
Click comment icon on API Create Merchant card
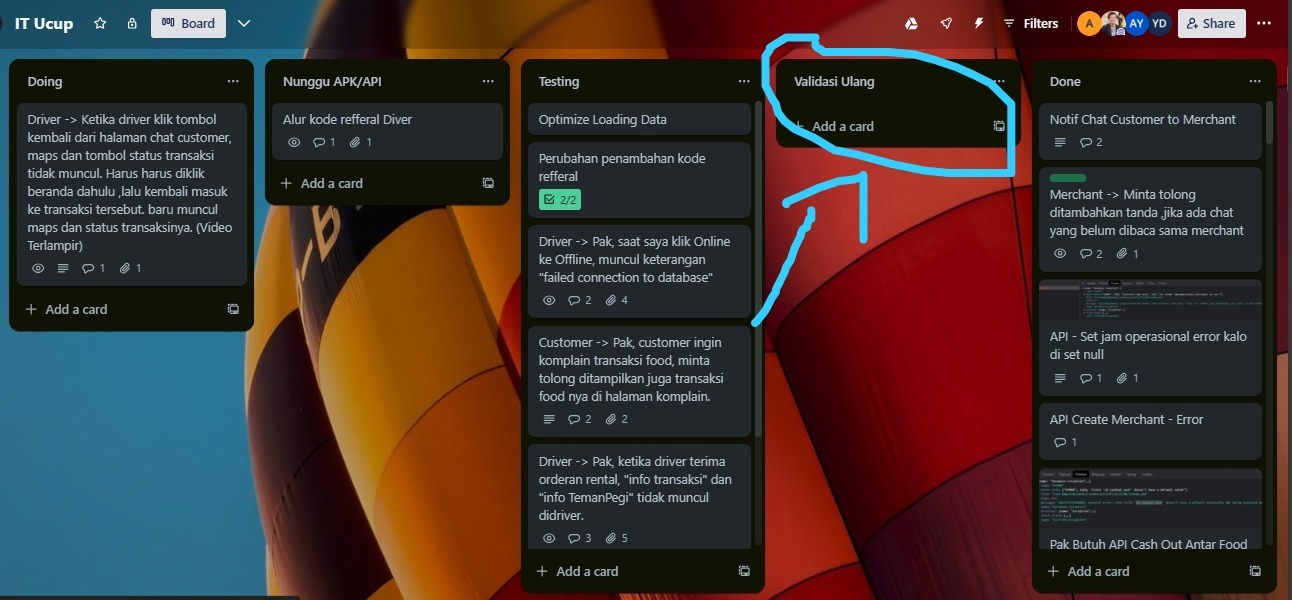pos(1060,442)
